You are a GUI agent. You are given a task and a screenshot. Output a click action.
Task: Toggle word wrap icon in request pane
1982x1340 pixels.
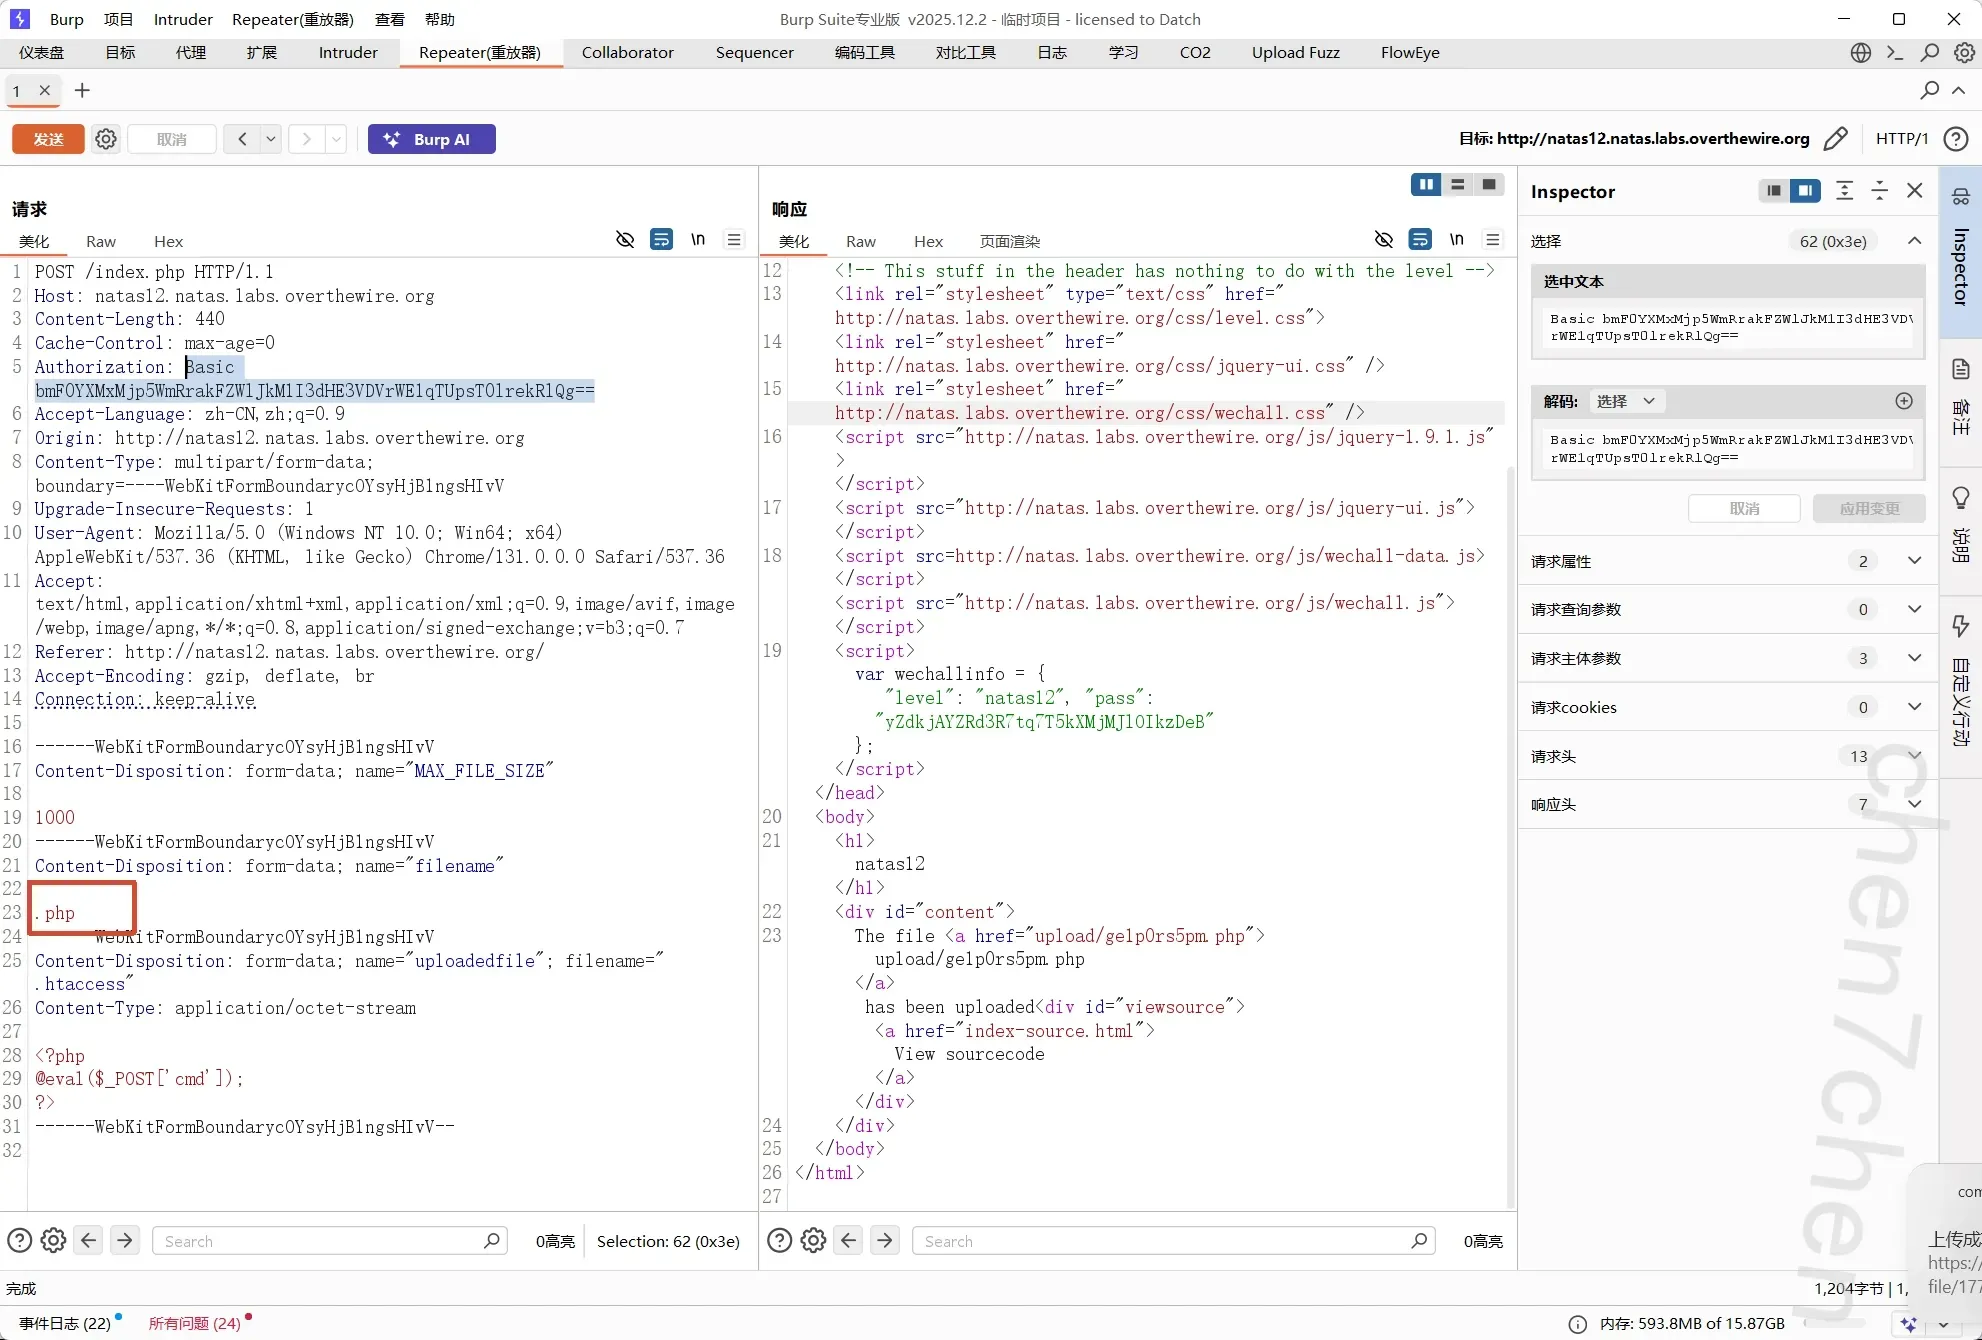click(x=661, y=240)
